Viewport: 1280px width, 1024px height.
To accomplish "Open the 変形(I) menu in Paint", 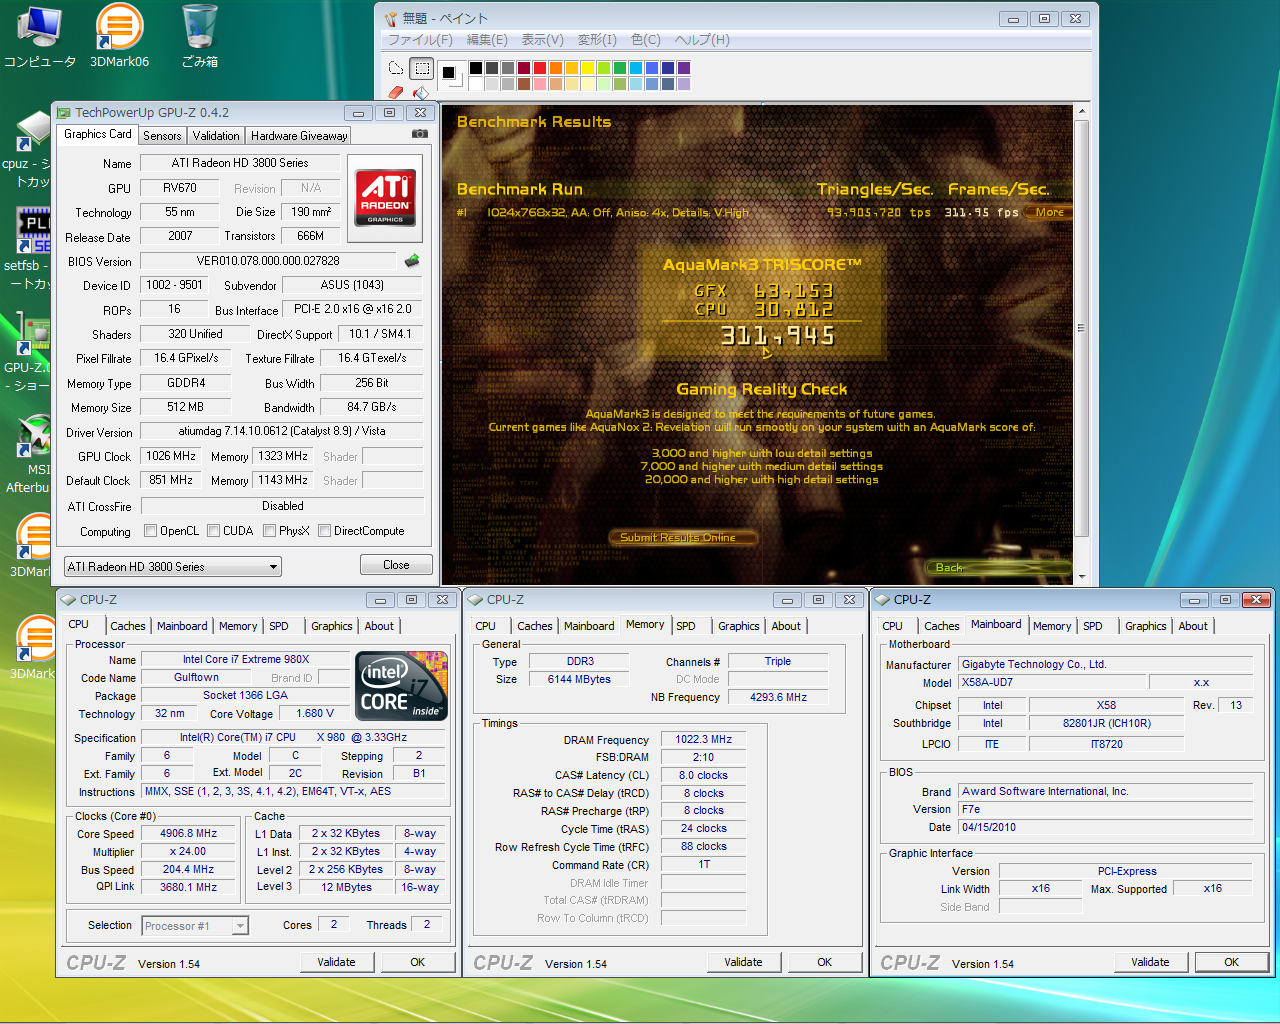I will tap(597, 40).
